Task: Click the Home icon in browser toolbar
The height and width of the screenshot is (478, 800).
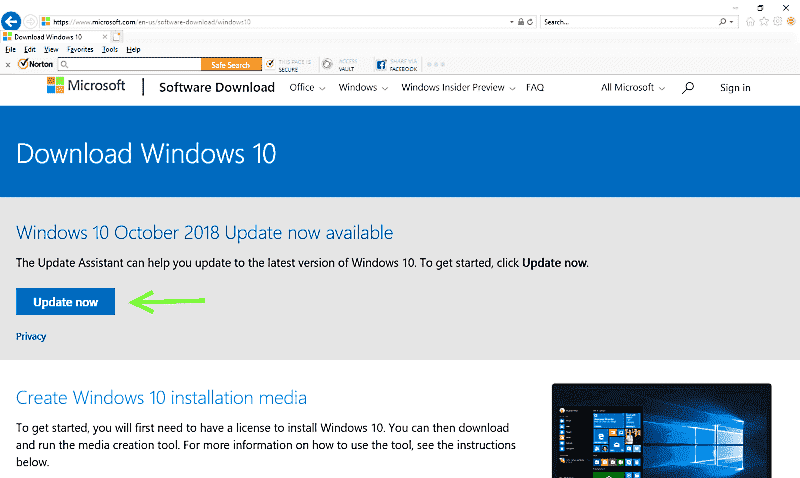Action: [750, 21]
